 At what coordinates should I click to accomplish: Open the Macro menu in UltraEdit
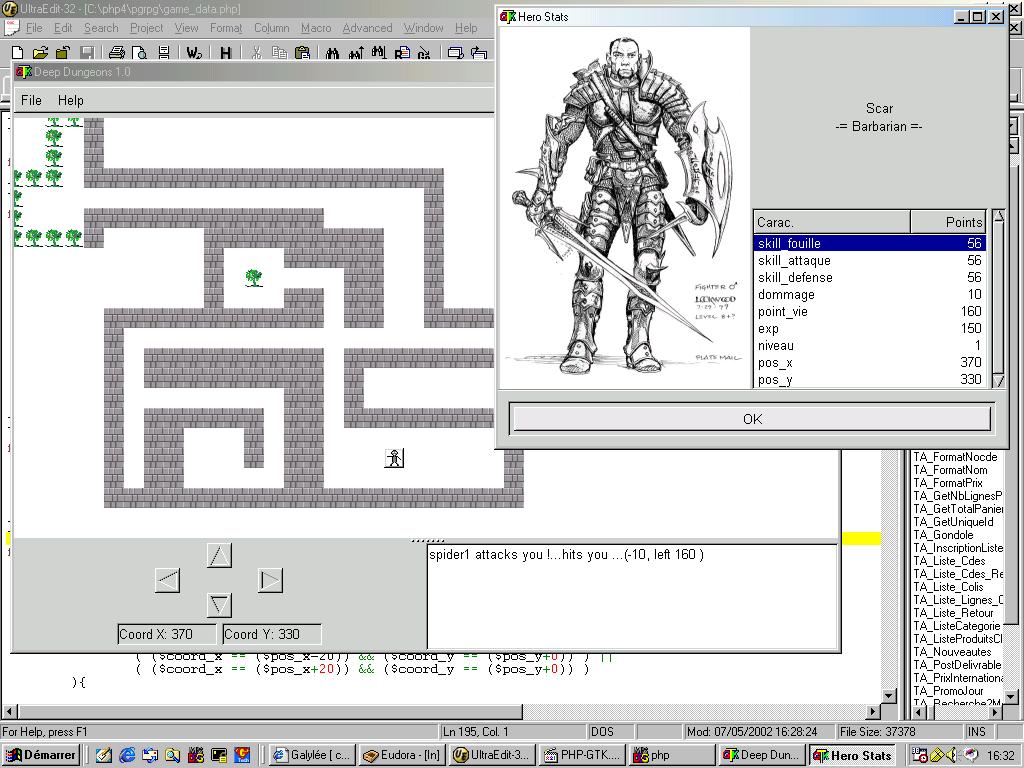(x=316, y=28)
